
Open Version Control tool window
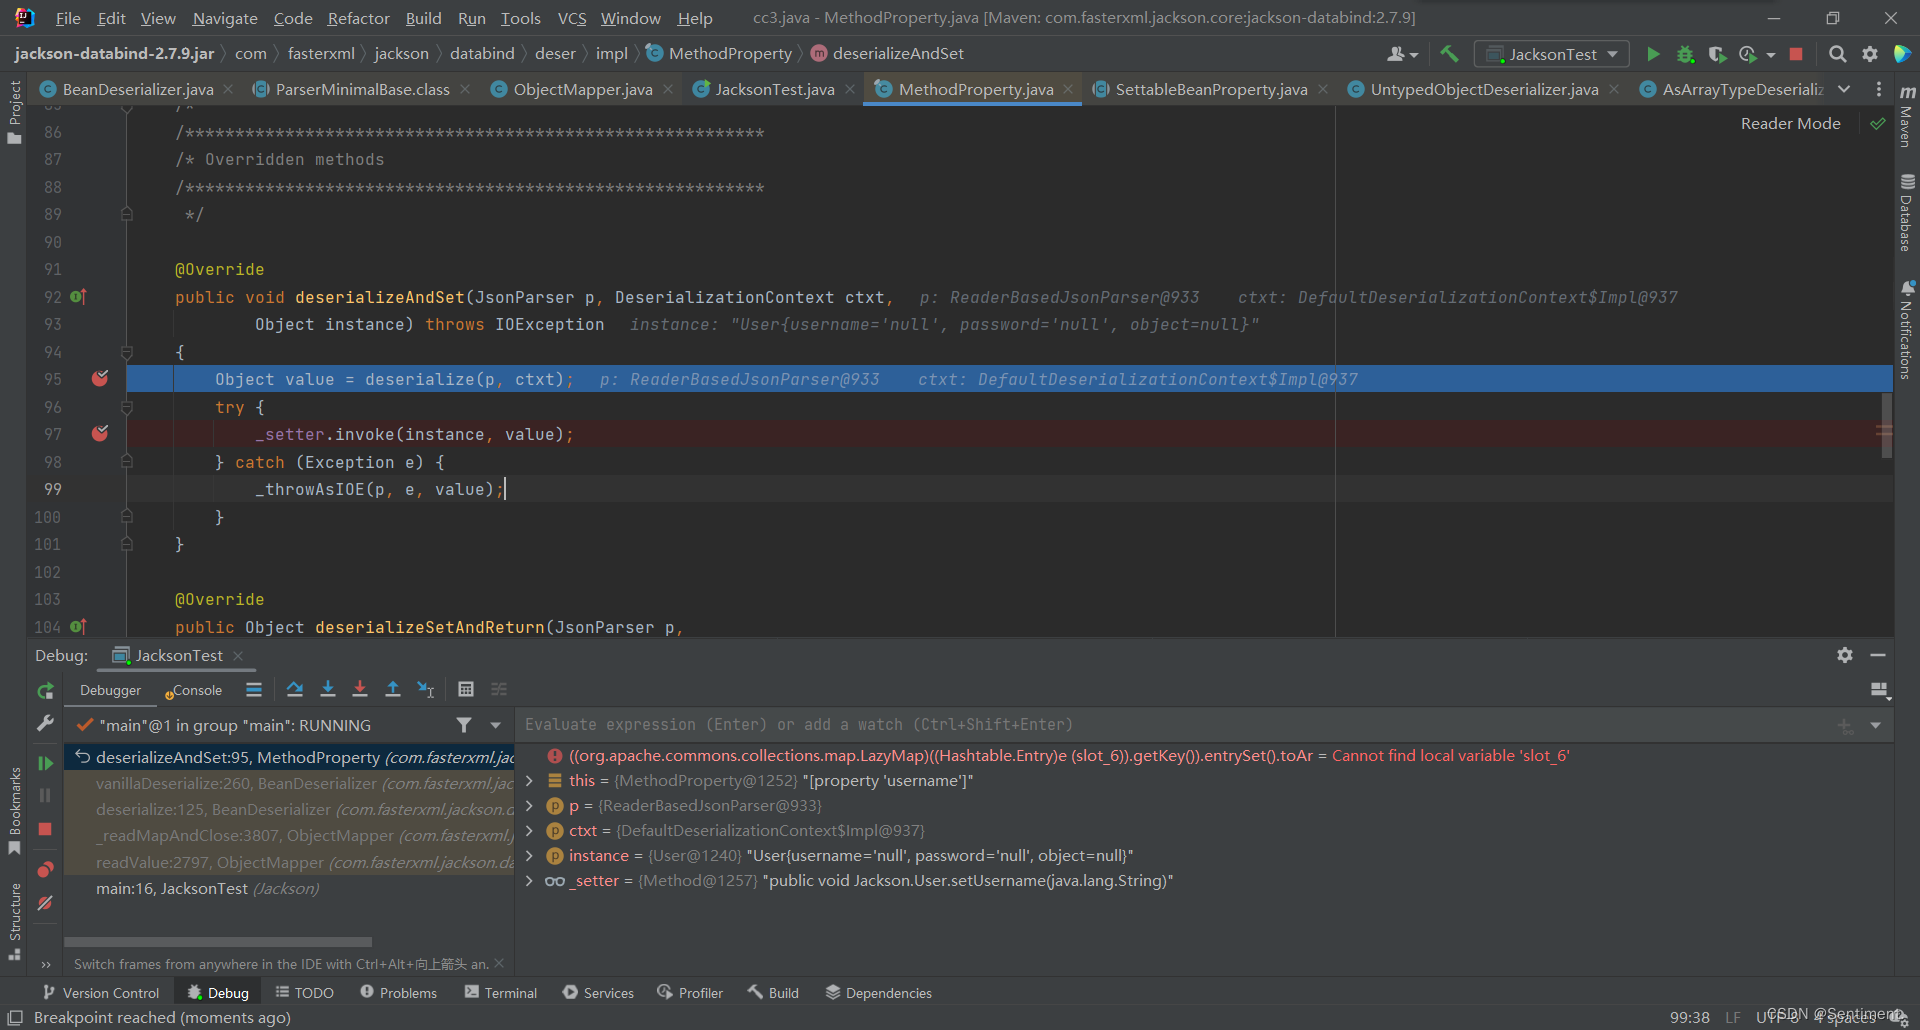coord(101,993)
